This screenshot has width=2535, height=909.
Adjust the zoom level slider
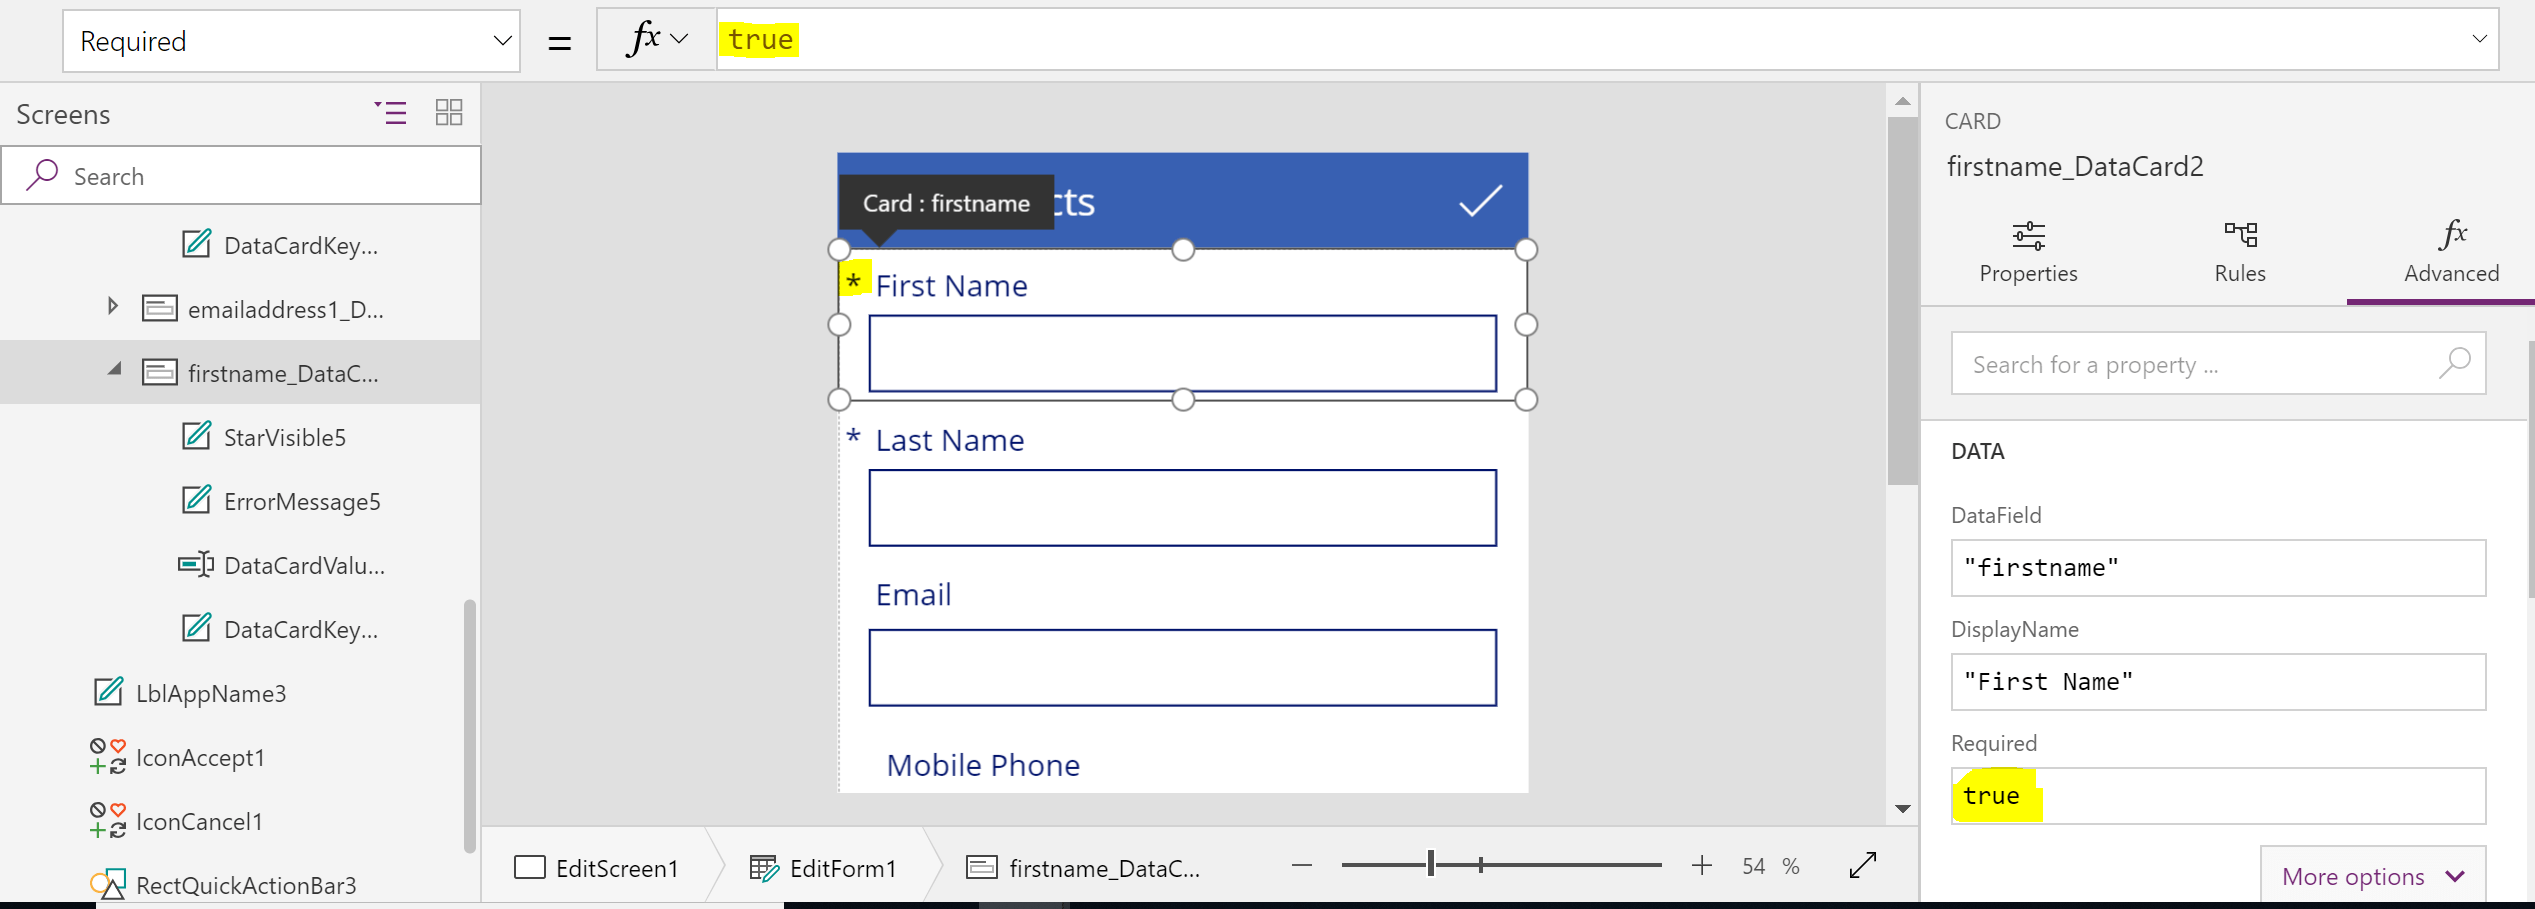(x=1431, y=864)
